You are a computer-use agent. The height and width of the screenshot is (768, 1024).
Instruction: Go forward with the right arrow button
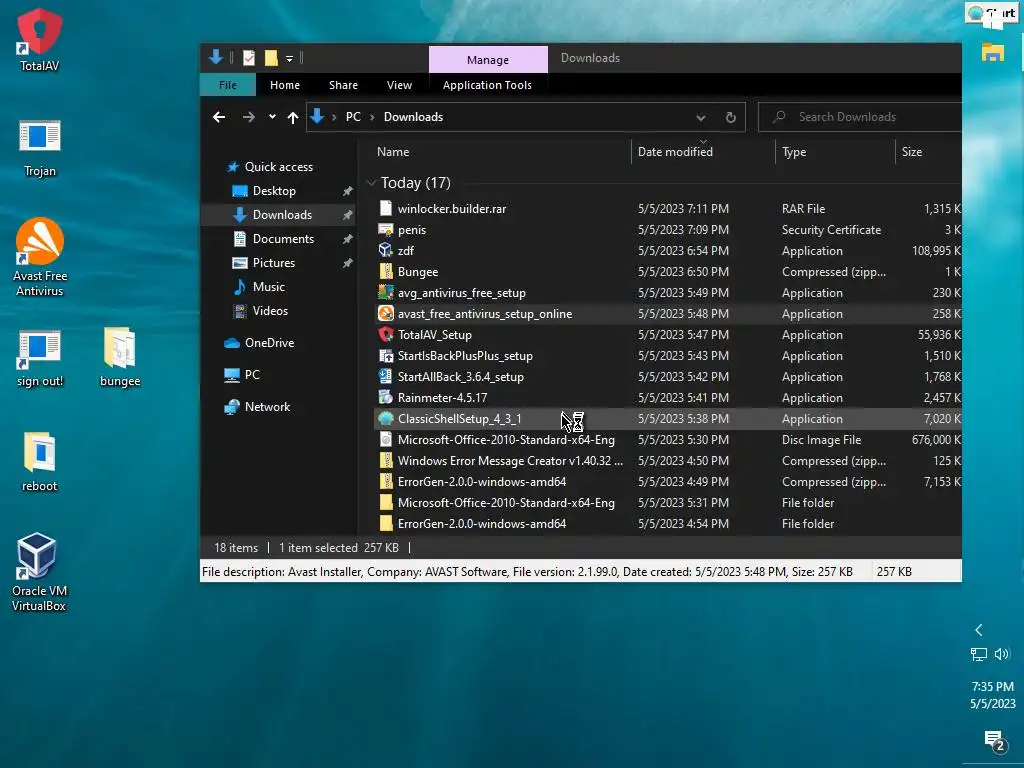[x=249, y=117]
